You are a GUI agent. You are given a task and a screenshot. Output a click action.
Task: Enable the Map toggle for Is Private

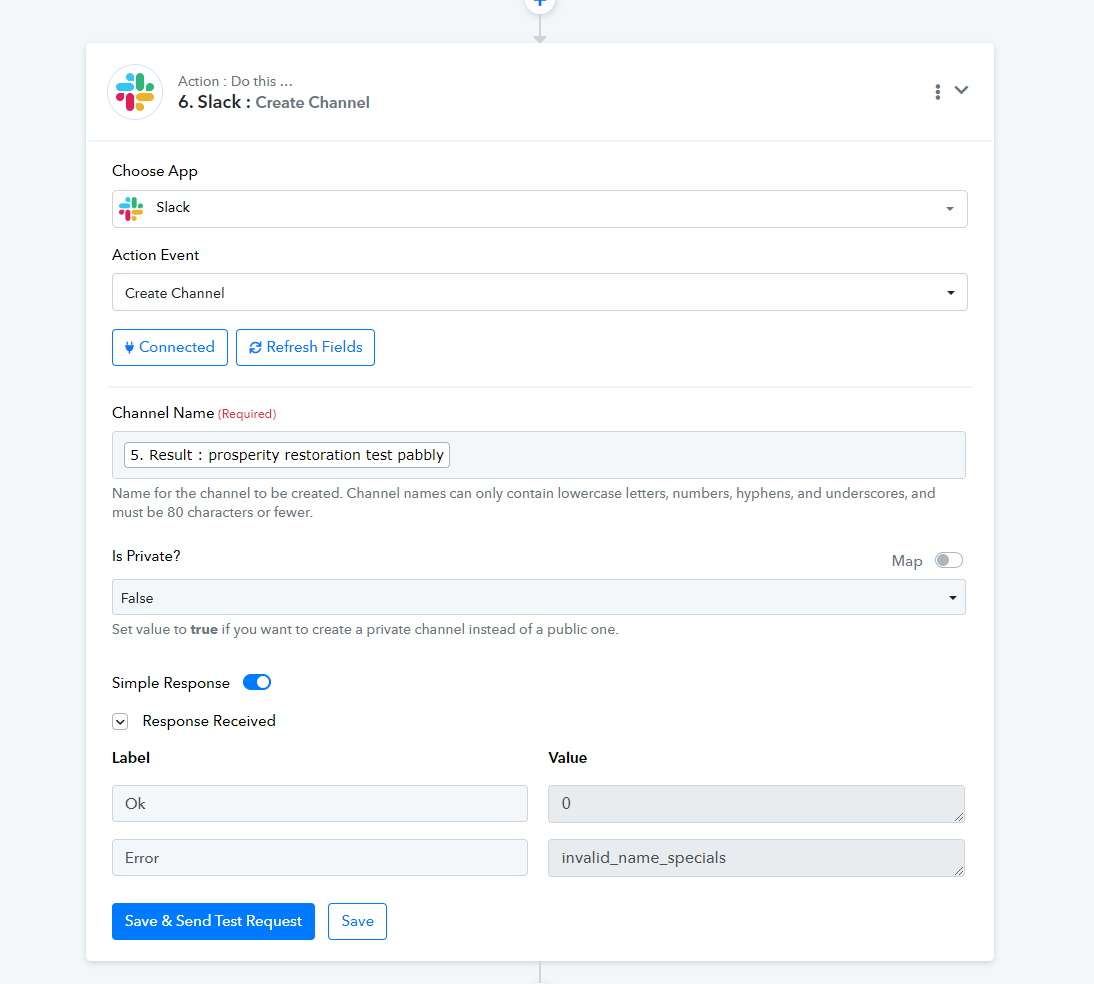[x=948, y=560]
